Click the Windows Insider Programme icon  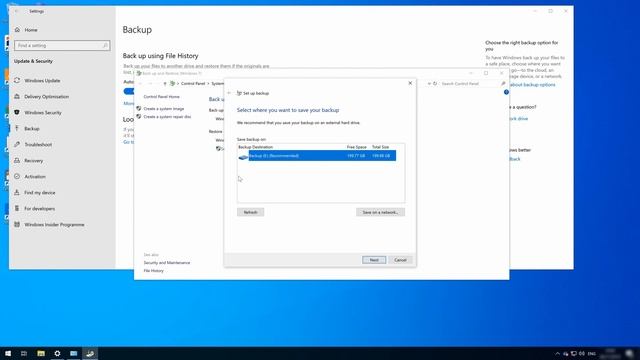click(17, 224)
